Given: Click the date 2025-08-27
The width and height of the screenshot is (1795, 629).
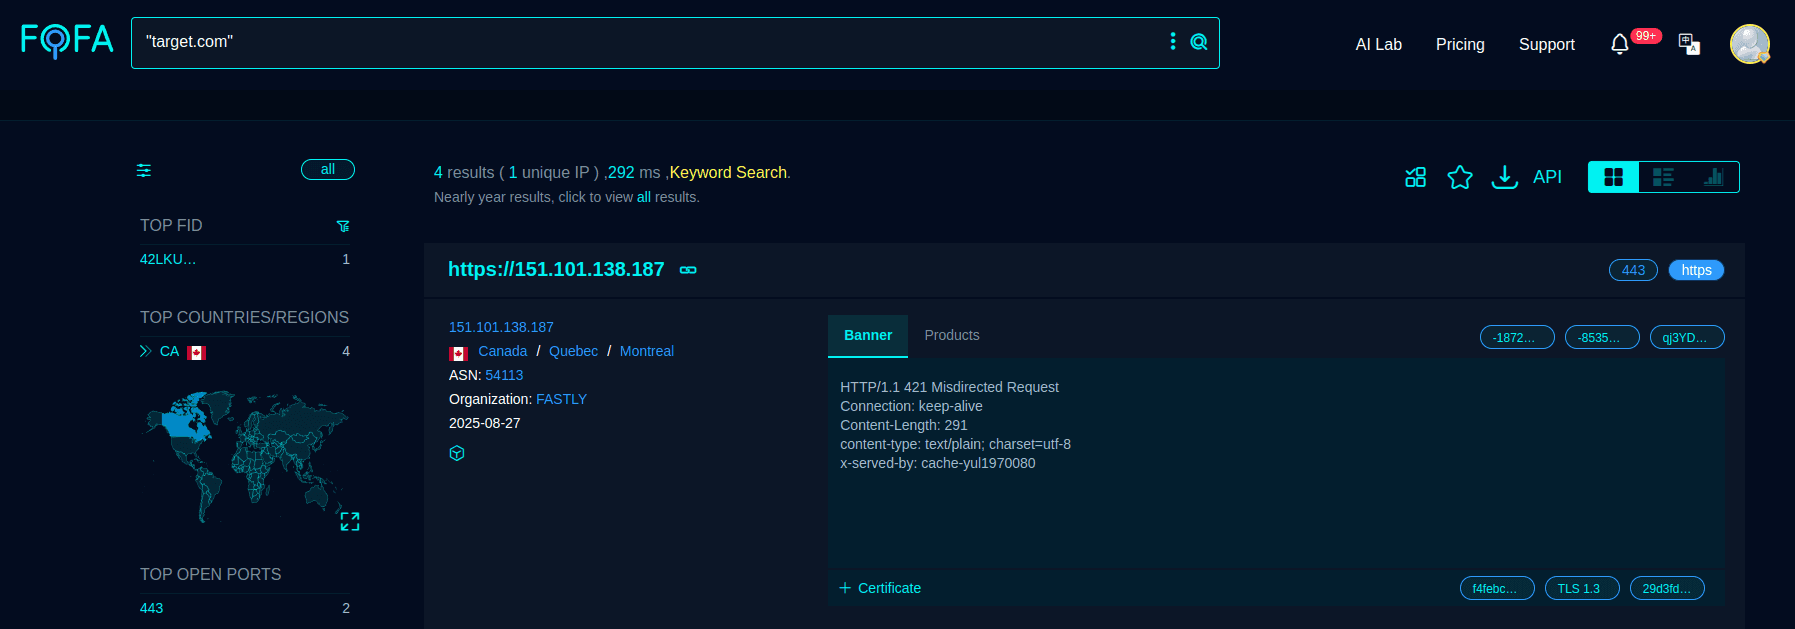Looking at the screenshot, I should (x=485, y=423).
